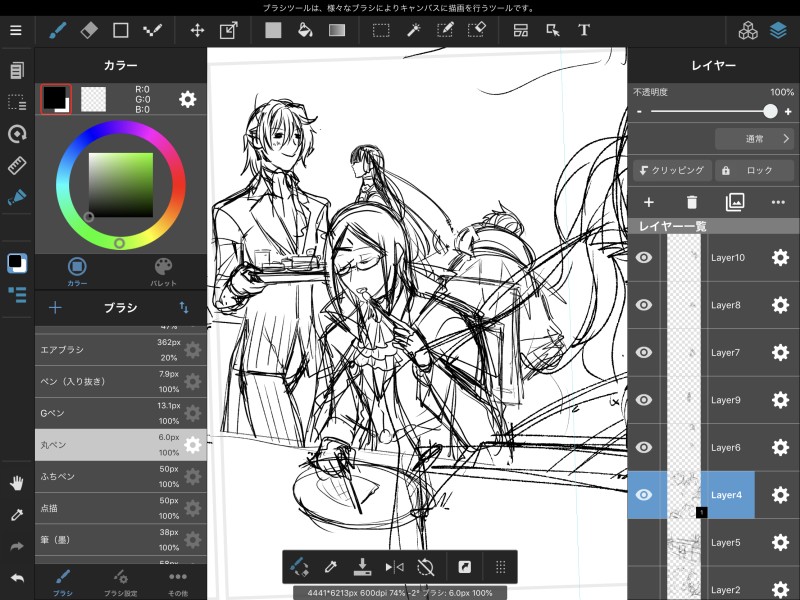
Task: Click the rotate canvas sidebar icon
Action: 17,134
